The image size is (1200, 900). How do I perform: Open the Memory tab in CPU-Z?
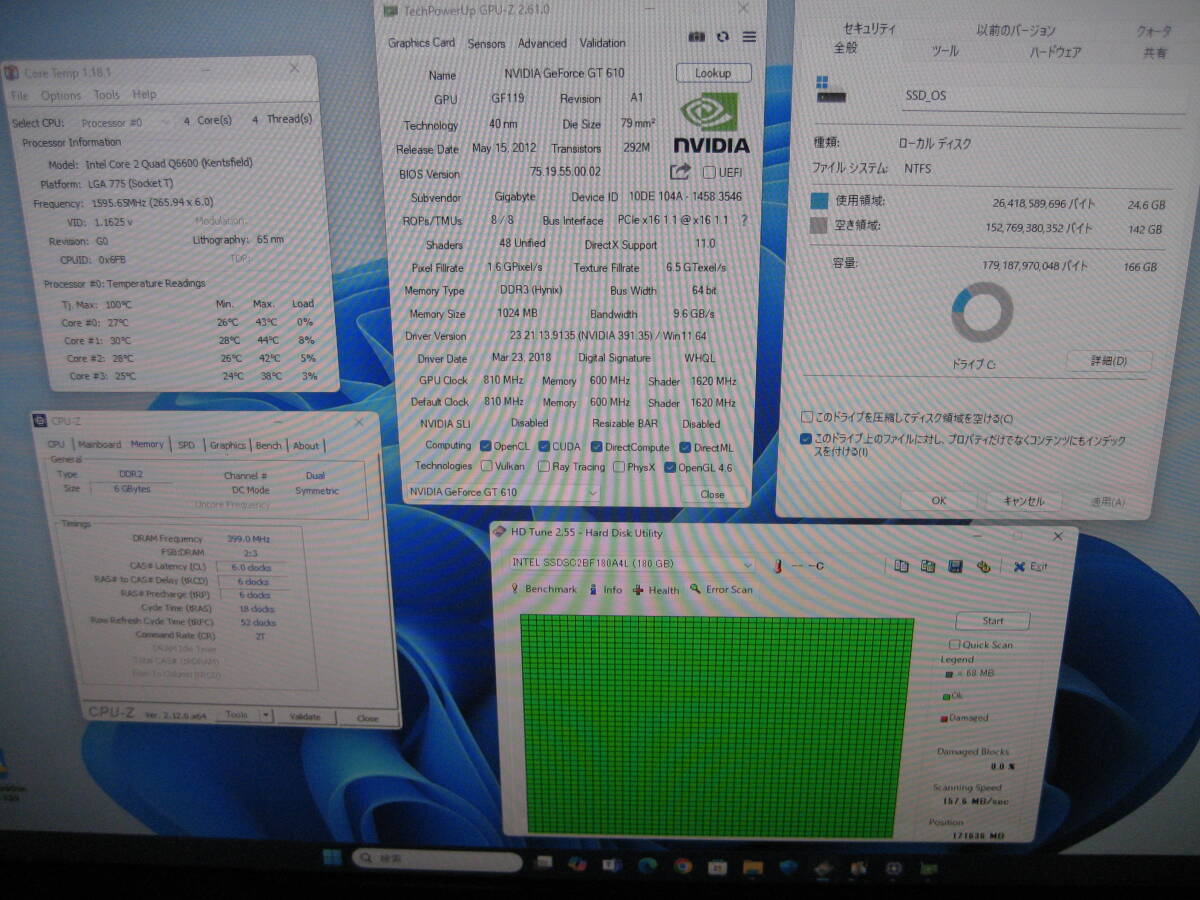click(148, 445)
